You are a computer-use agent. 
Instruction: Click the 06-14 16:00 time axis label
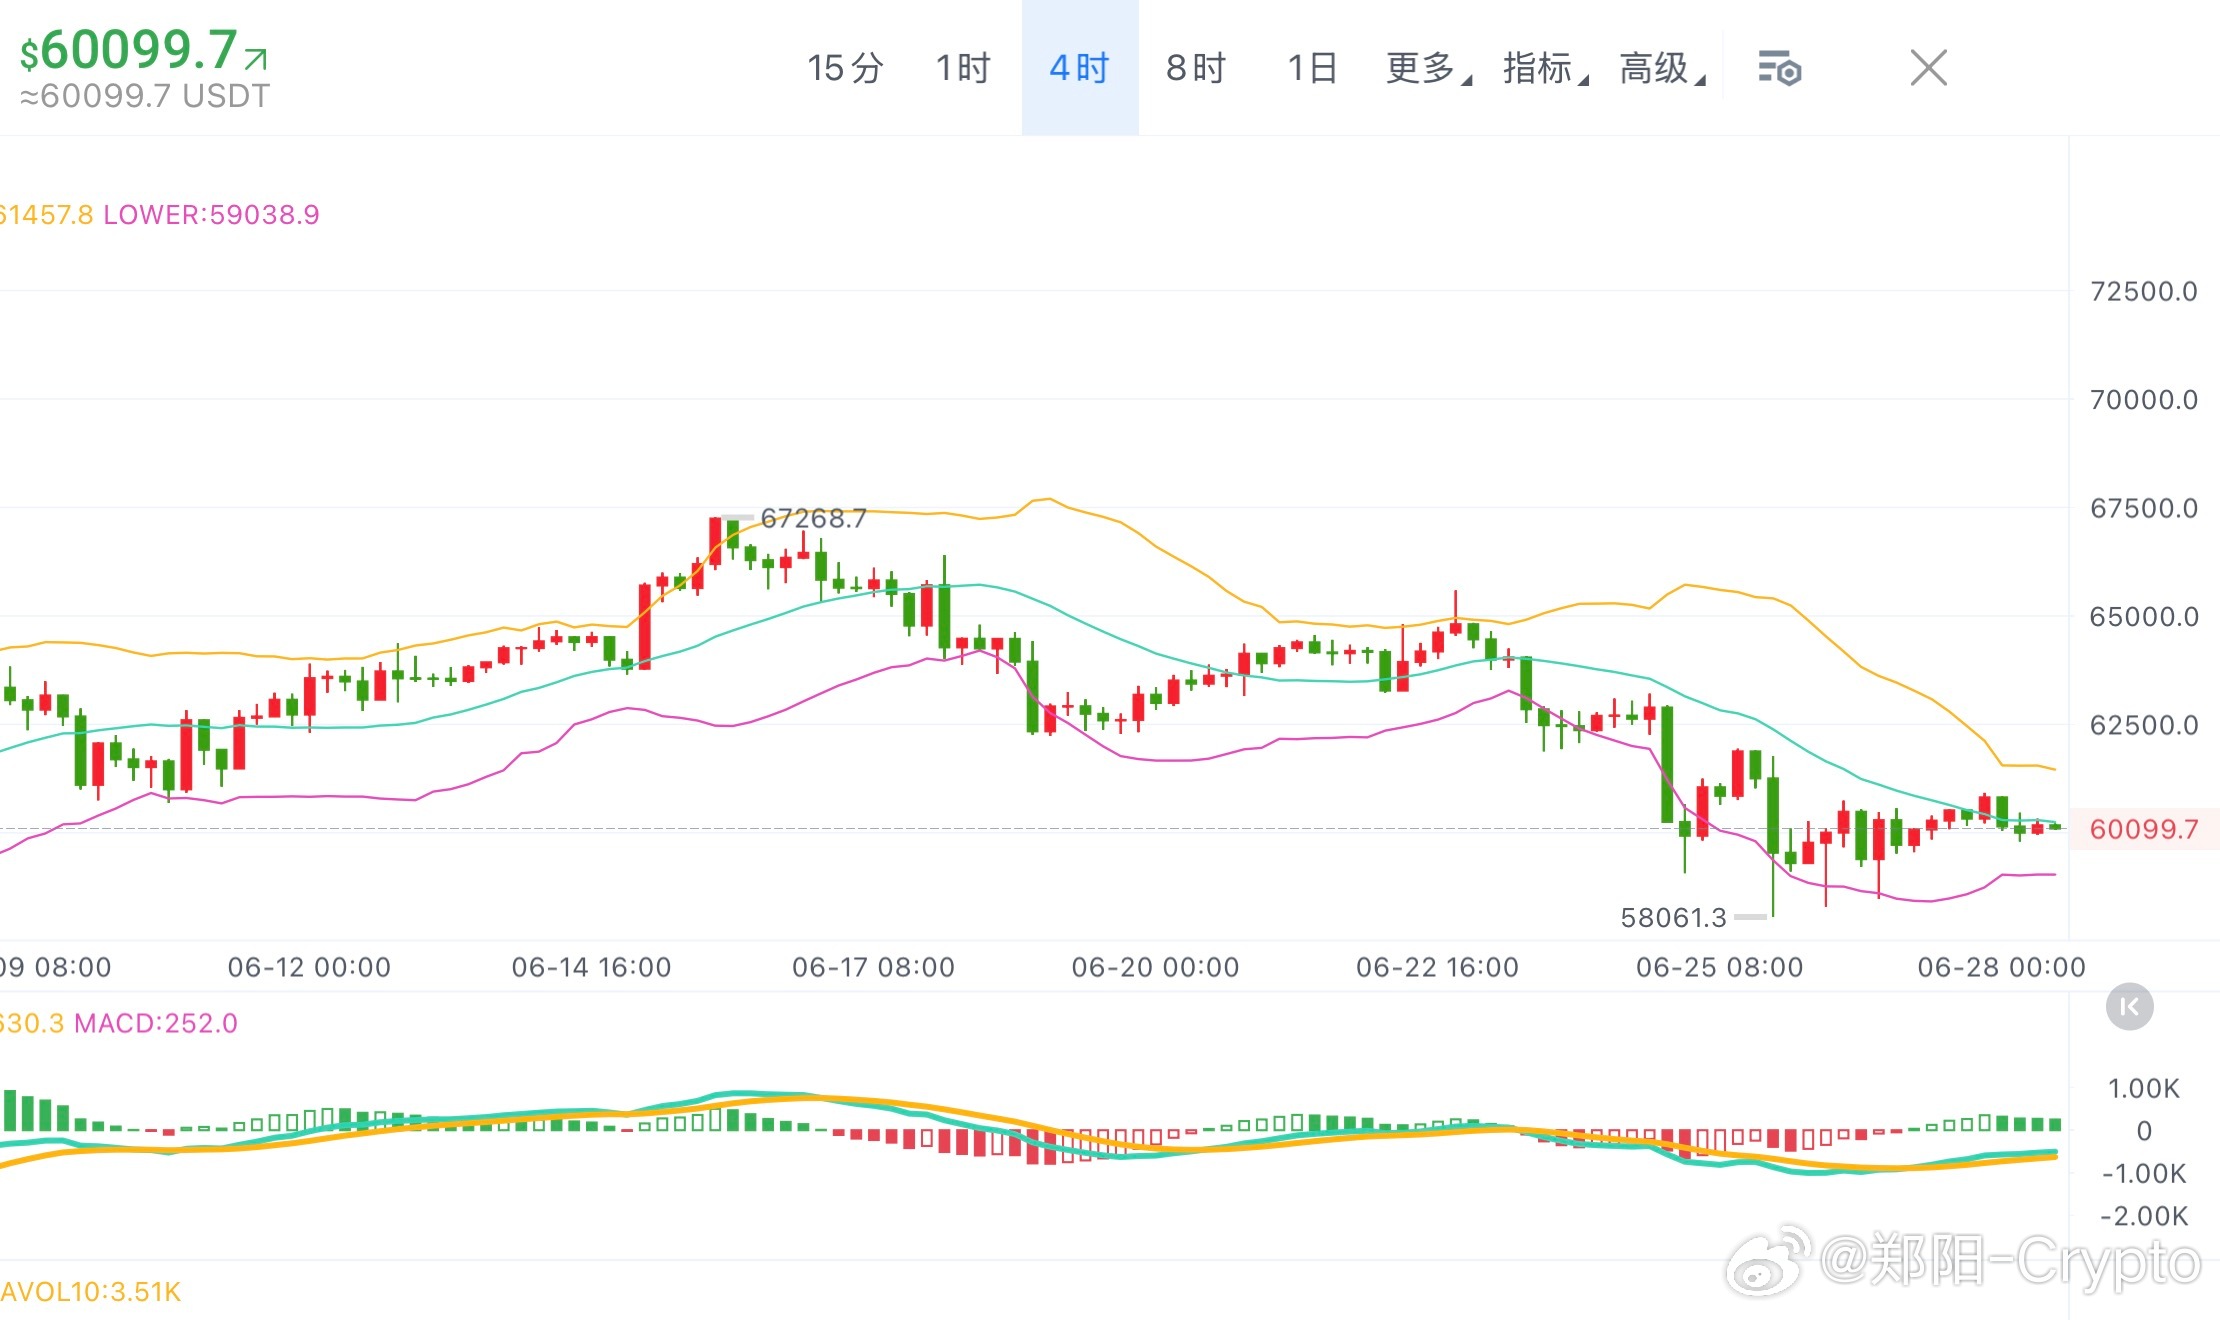[x=591, y=967]
